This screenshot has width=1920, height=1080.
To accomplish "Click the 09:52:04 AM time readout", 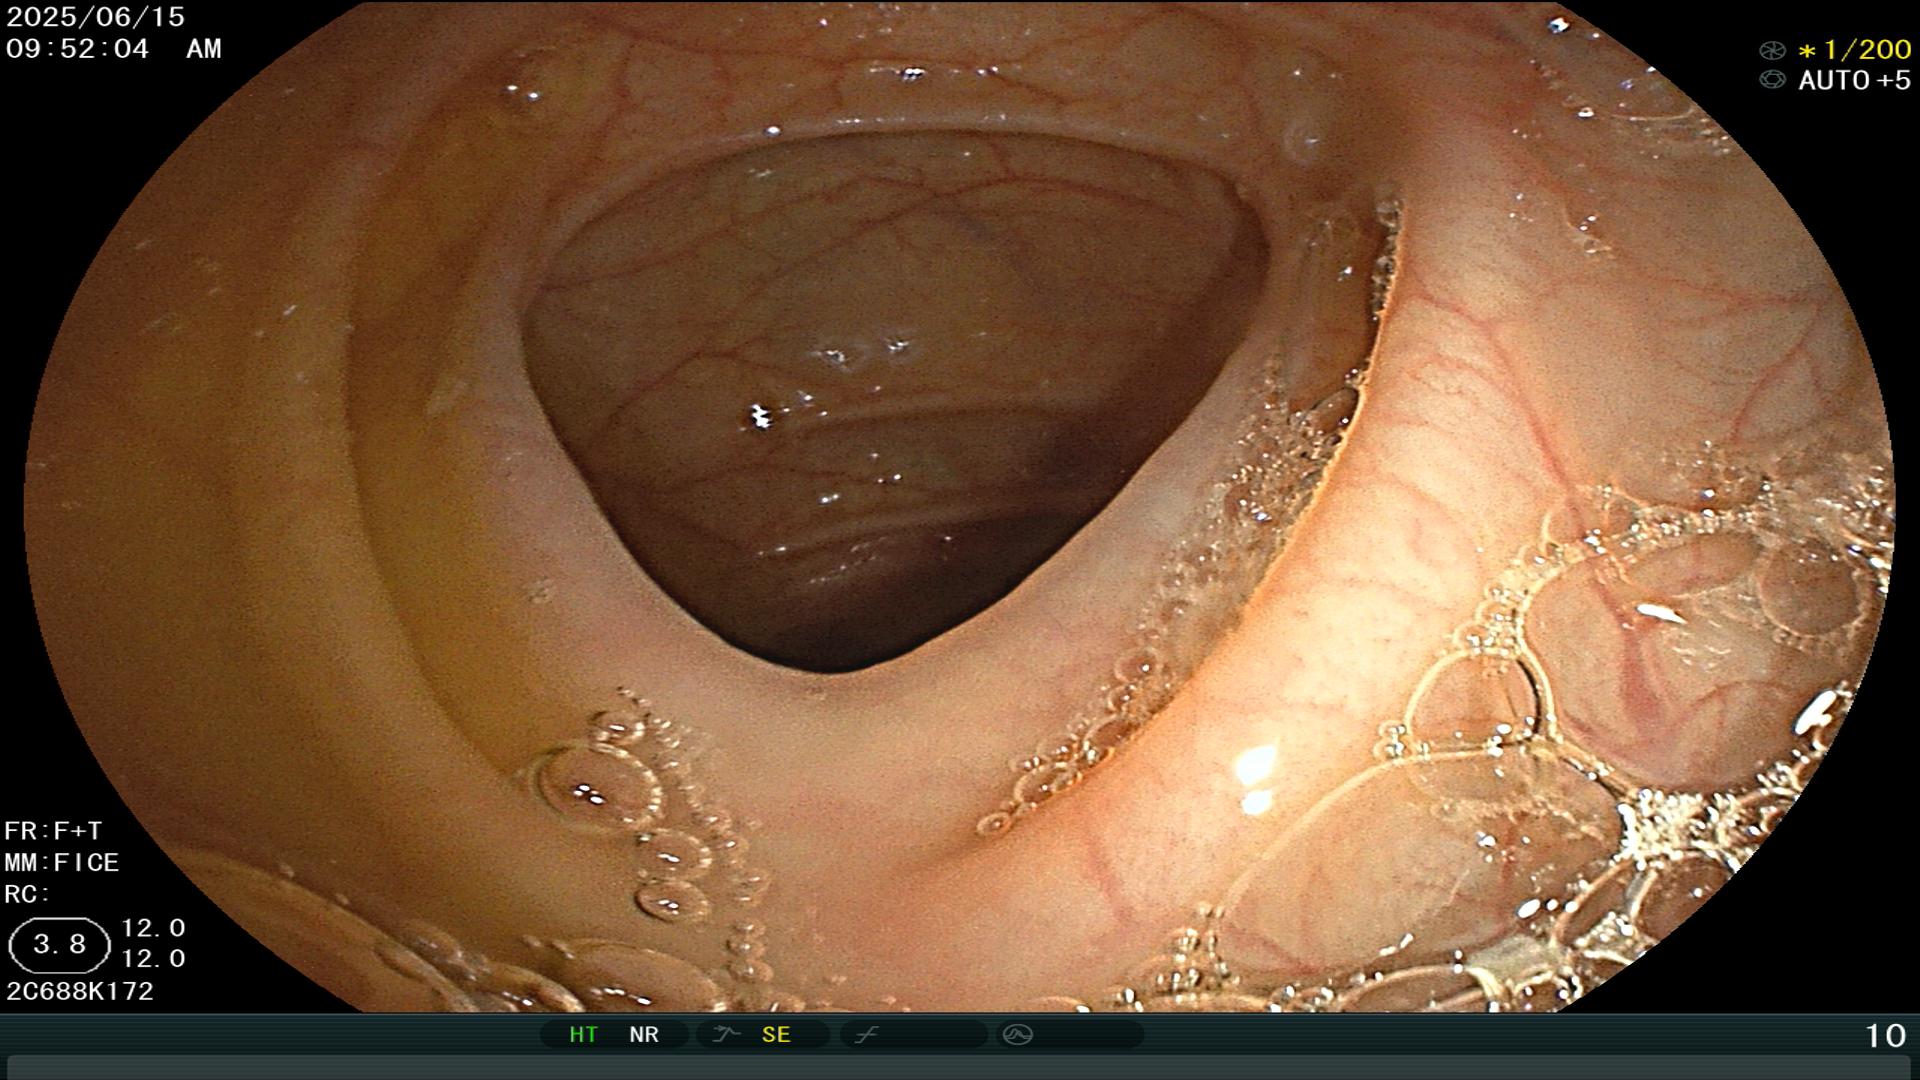I will pos(113,49).
